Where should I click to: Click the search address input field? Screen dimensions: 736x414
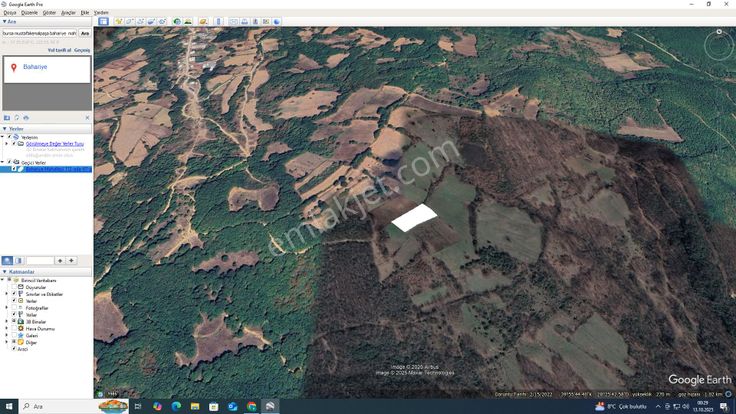pos(39,33)
